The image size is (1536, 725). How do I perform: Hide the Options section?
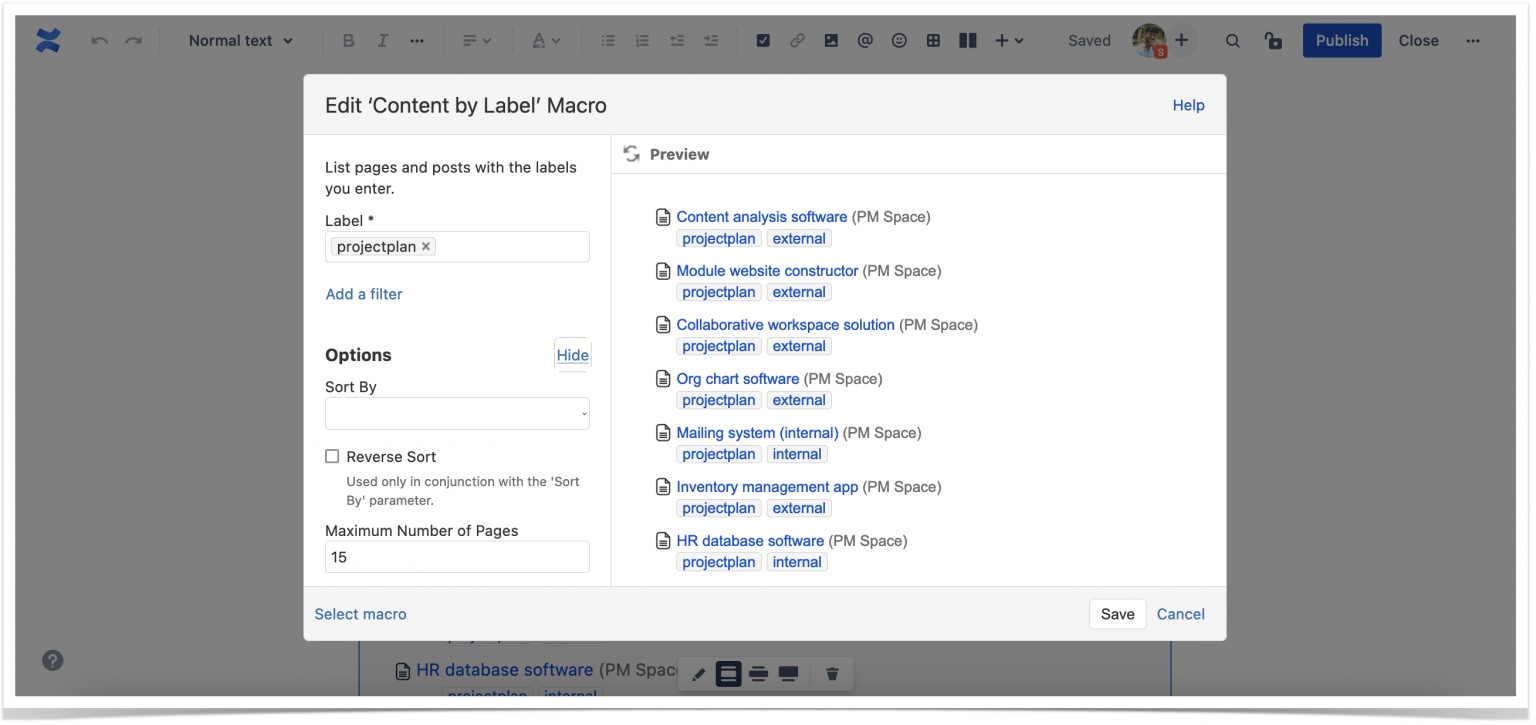[572, 355]
